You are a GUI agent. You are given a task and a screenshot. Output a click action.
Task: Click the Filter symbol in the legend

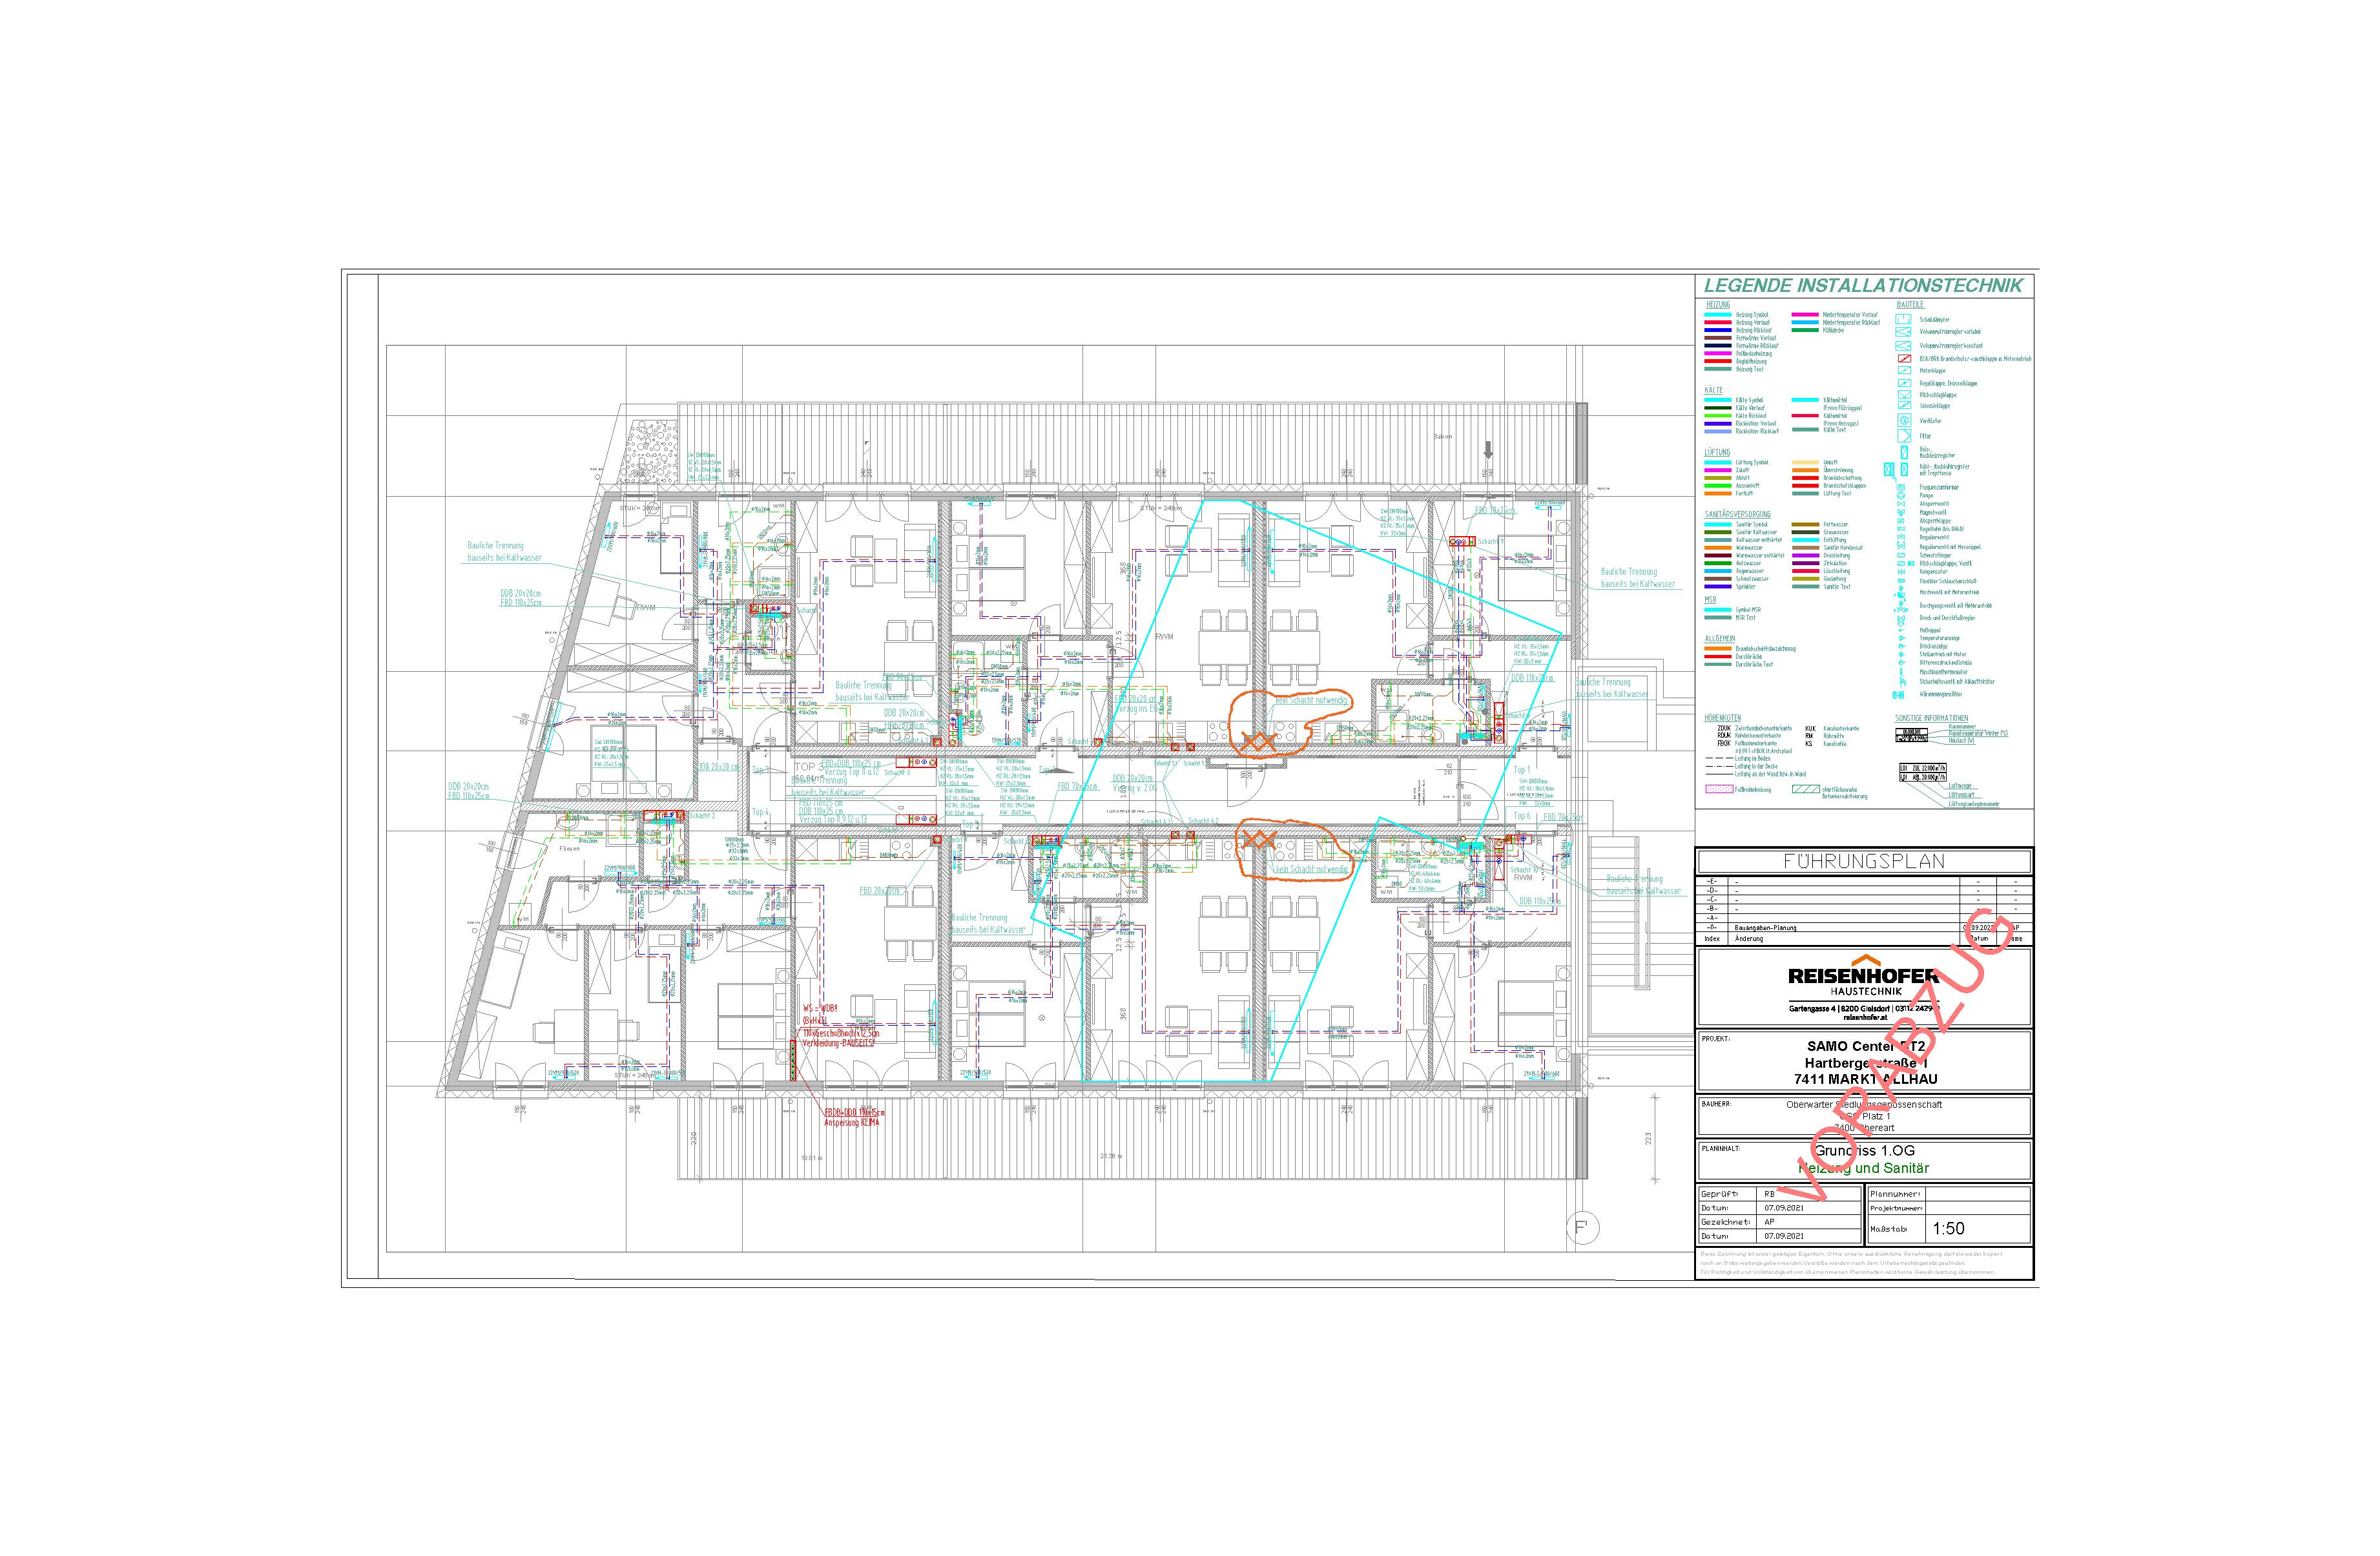click(x=1904, y=436)
